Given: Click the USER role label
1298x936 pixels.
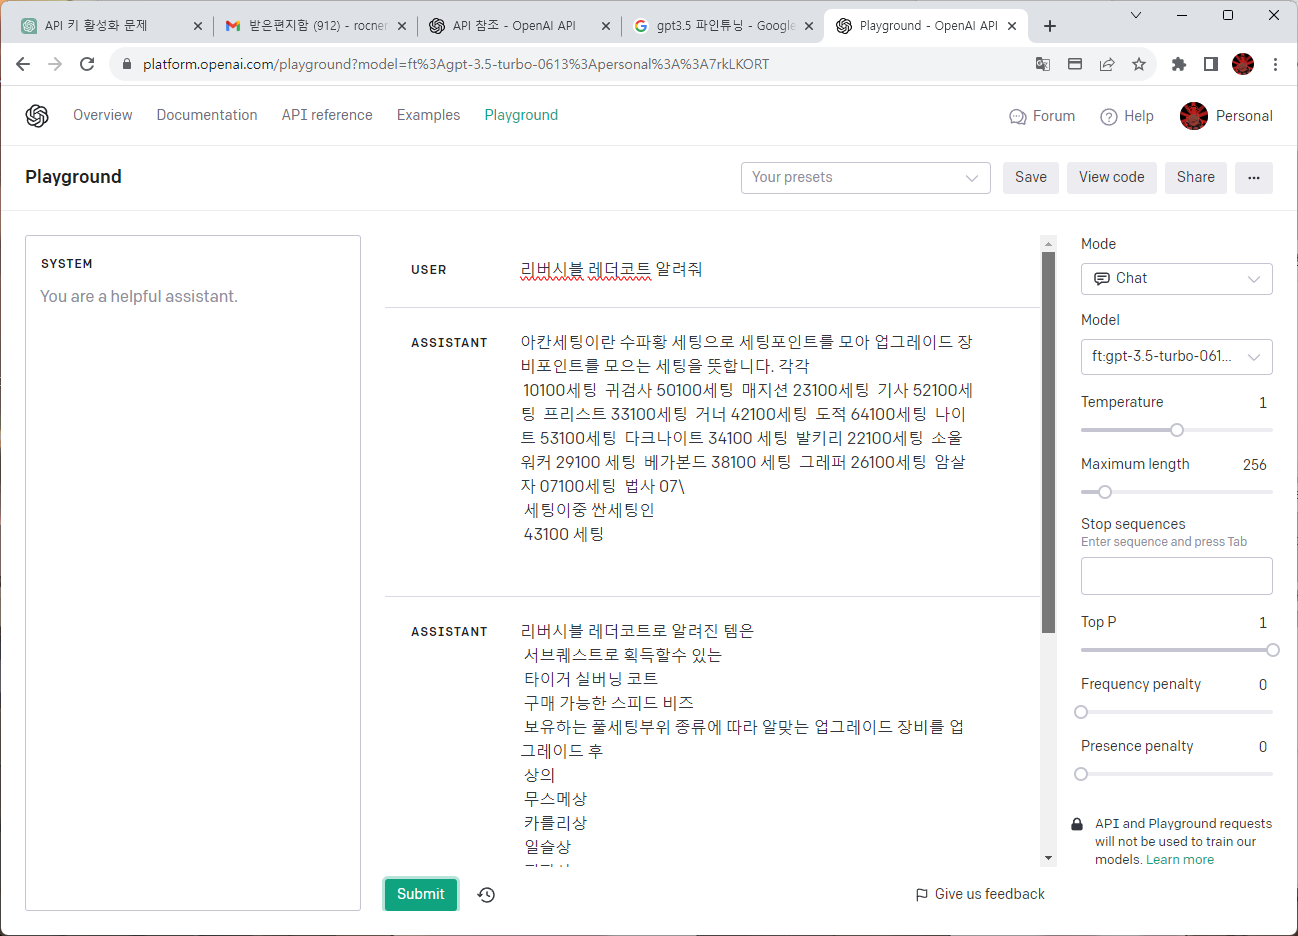Looking at the screenshot, I should pos(429,270).
